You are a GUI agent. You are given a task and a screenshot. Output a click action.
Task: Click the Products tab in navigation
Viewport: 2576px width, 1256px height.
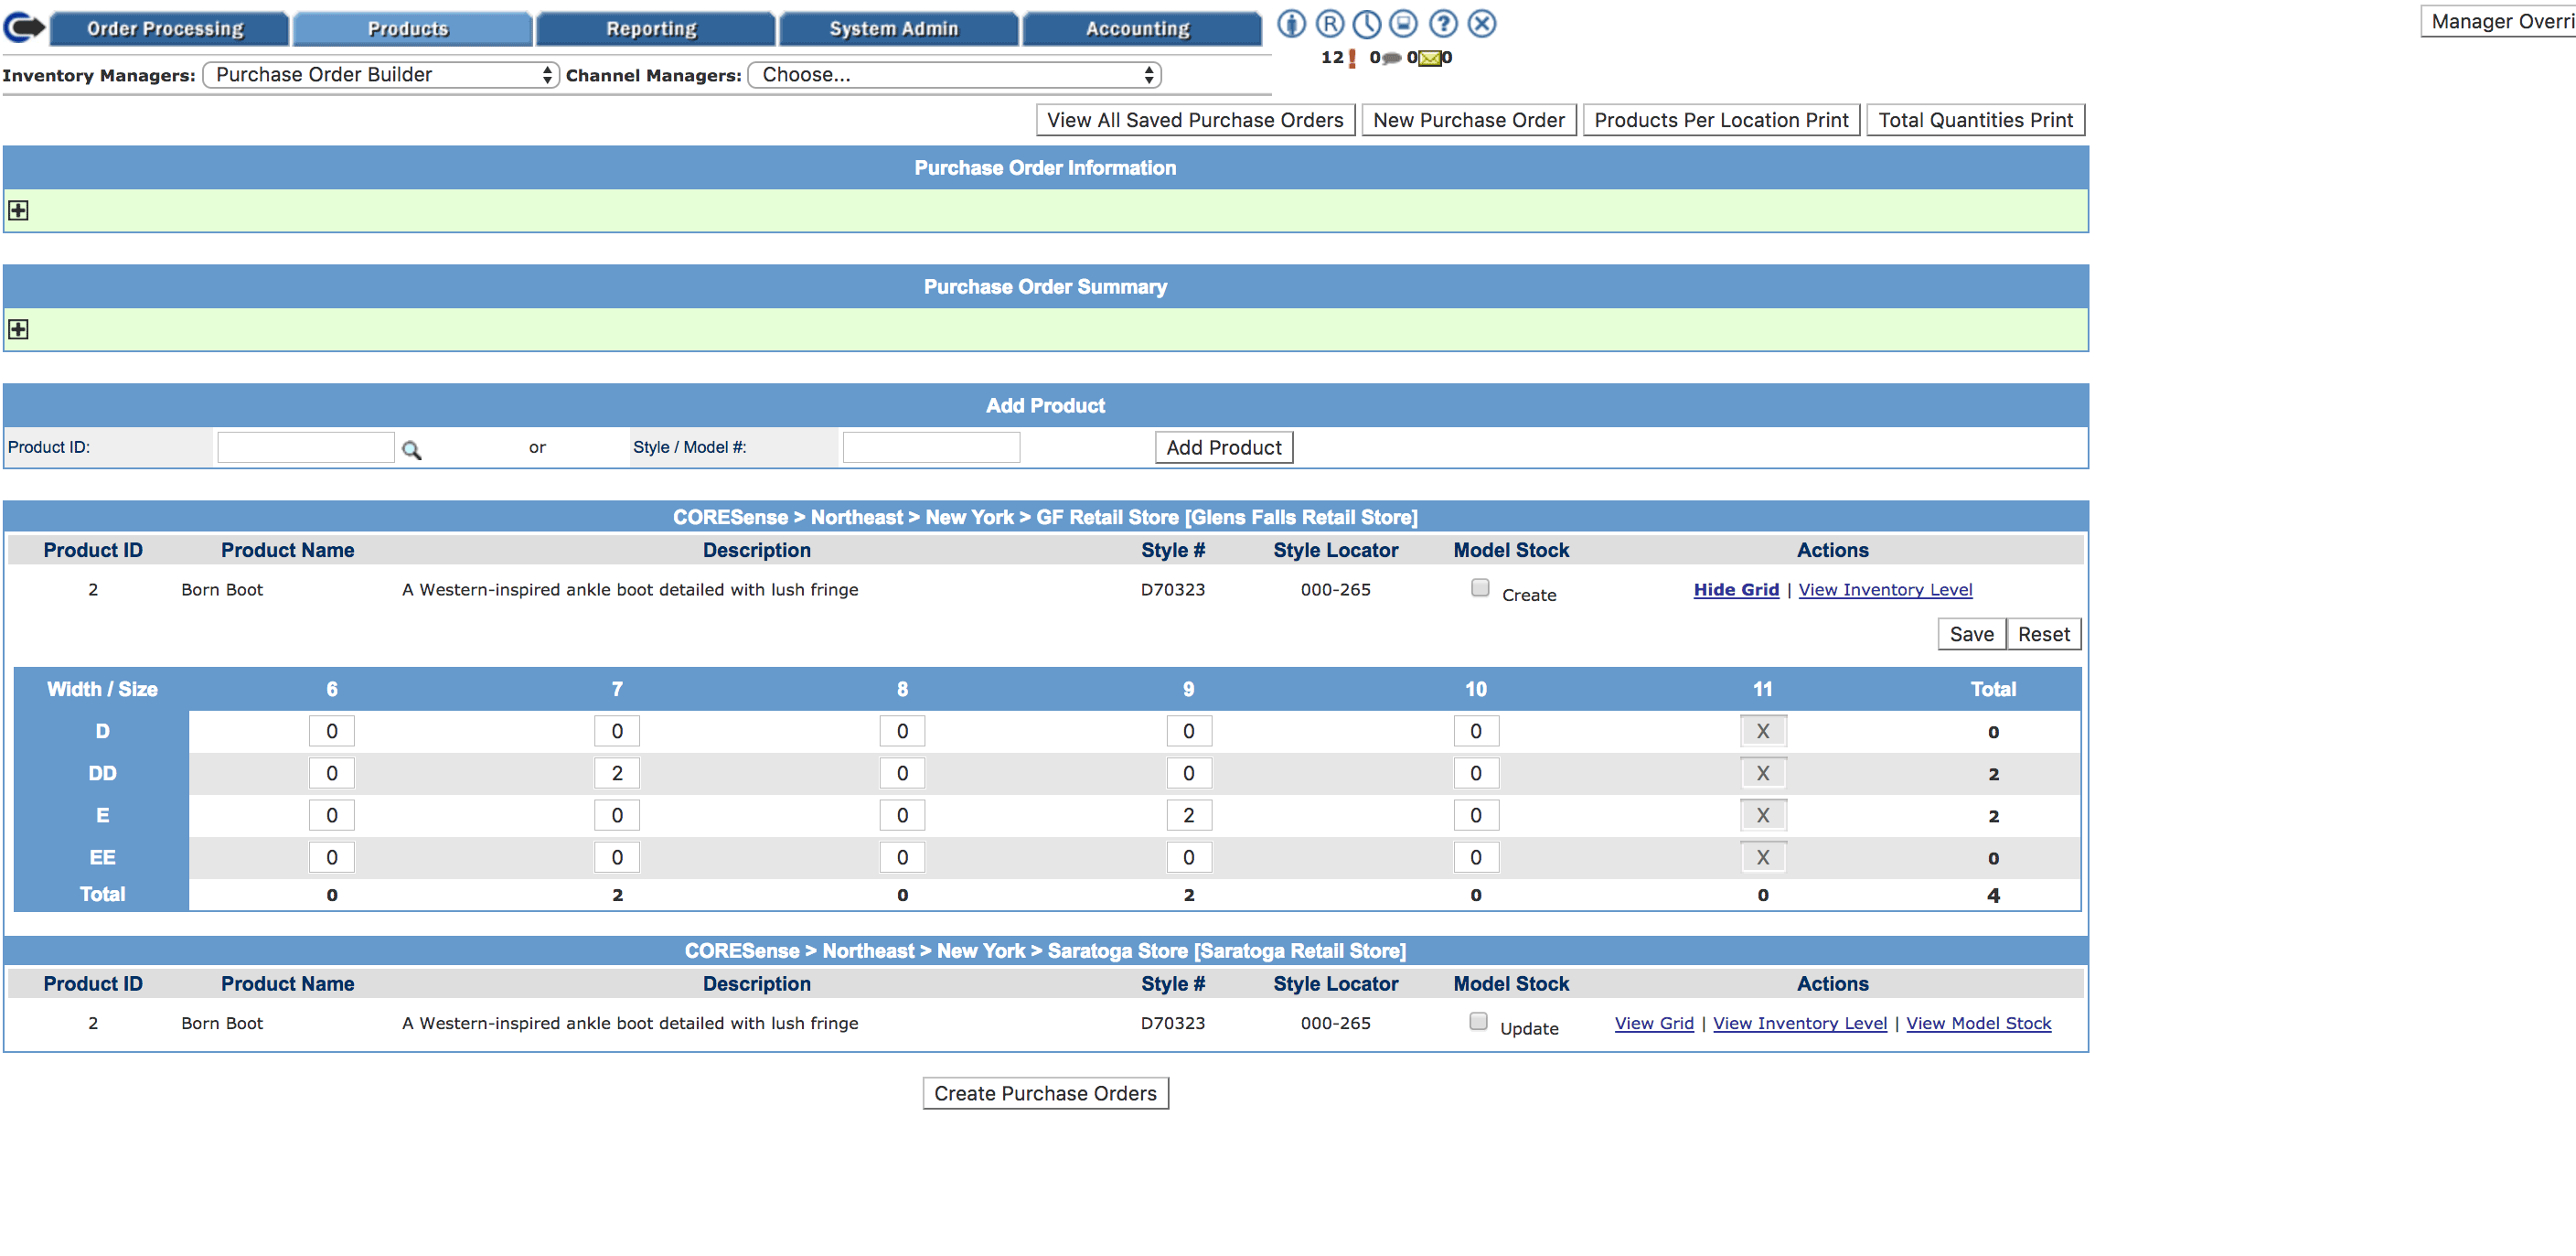point(408,27)
